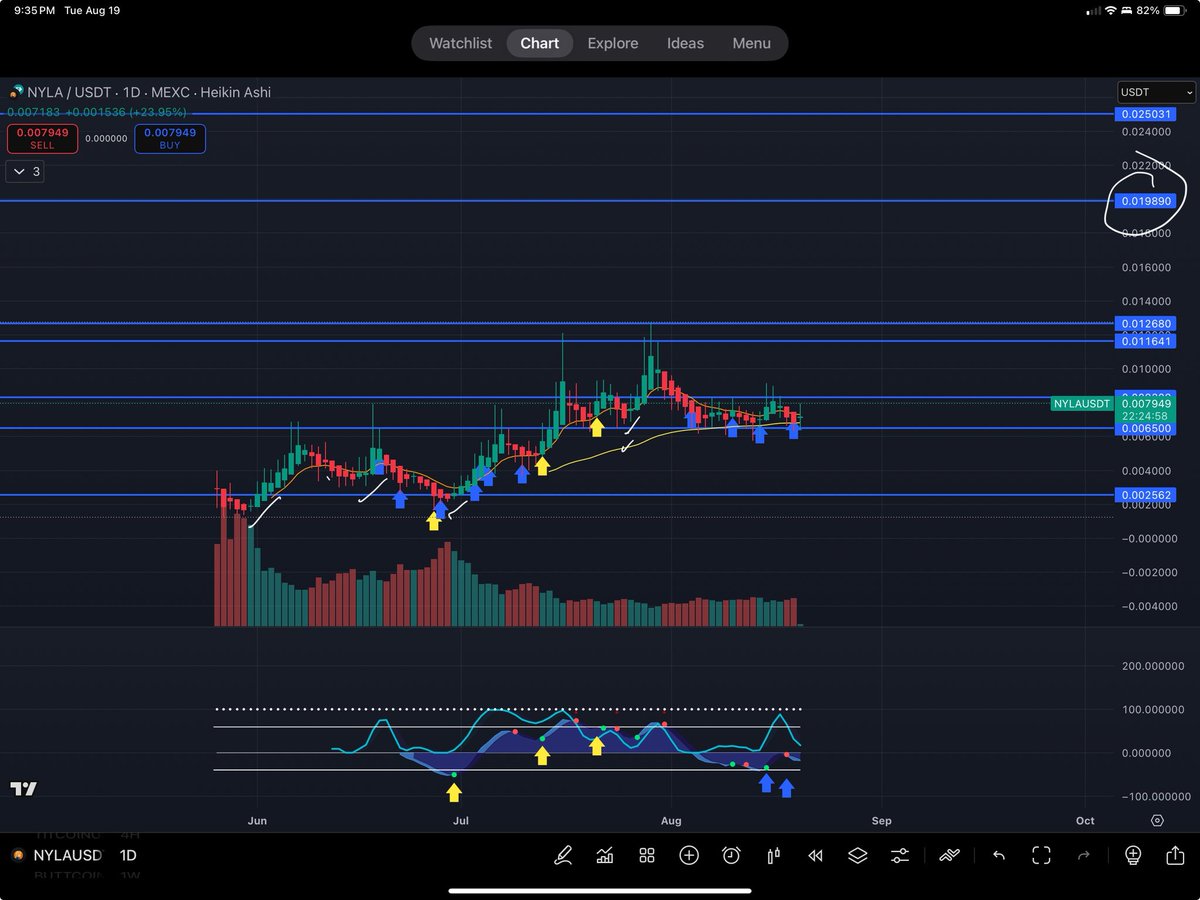The image size is (1200, 900).
Task: Tap the TradingView logo
Action: tap(23, 789)
